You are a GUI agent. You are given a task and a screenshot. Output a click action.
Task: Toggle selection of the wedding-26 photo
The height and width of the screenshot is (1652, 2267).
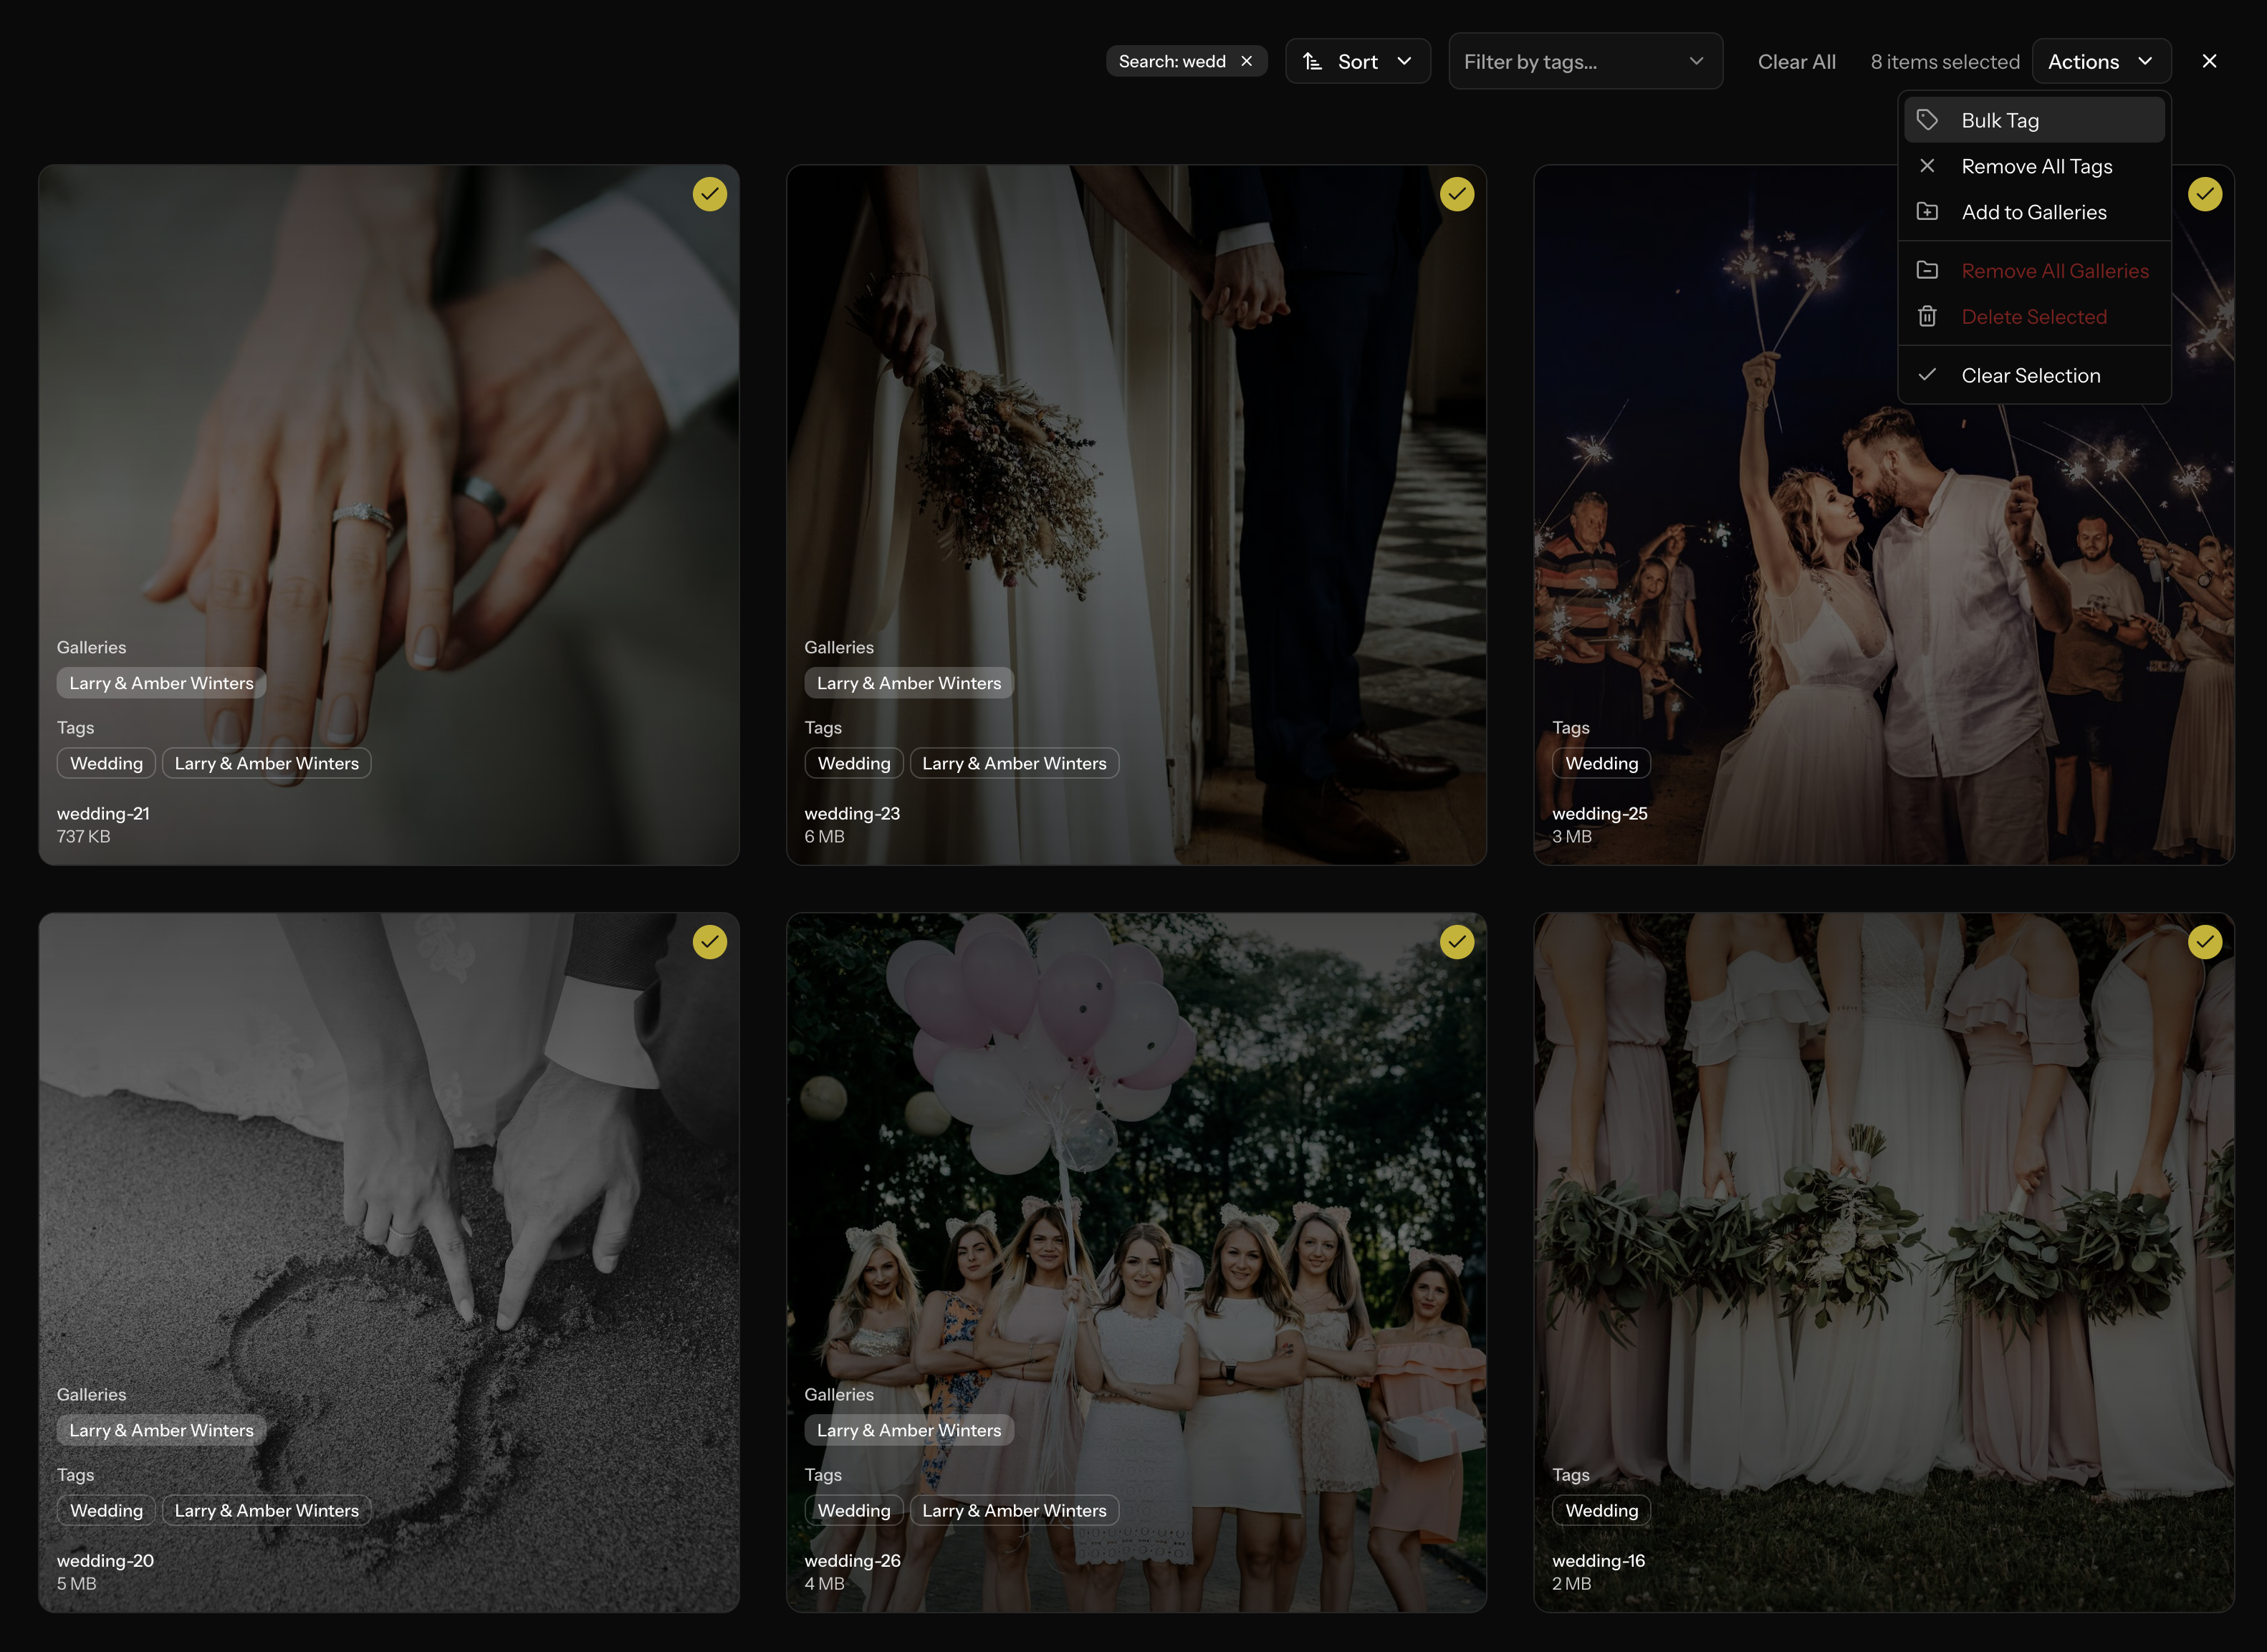tap(1457, 941)
